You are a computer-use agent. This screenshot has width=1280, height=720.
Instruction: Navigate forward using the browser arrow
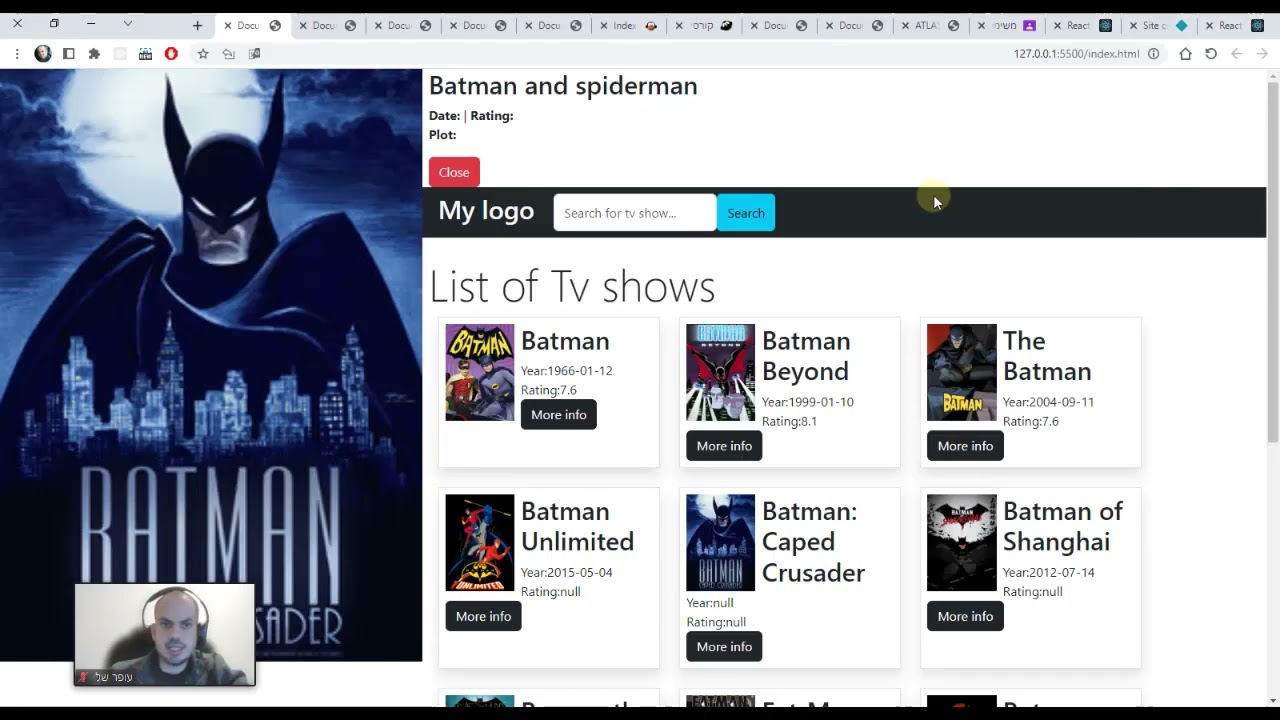point(1262,54)
